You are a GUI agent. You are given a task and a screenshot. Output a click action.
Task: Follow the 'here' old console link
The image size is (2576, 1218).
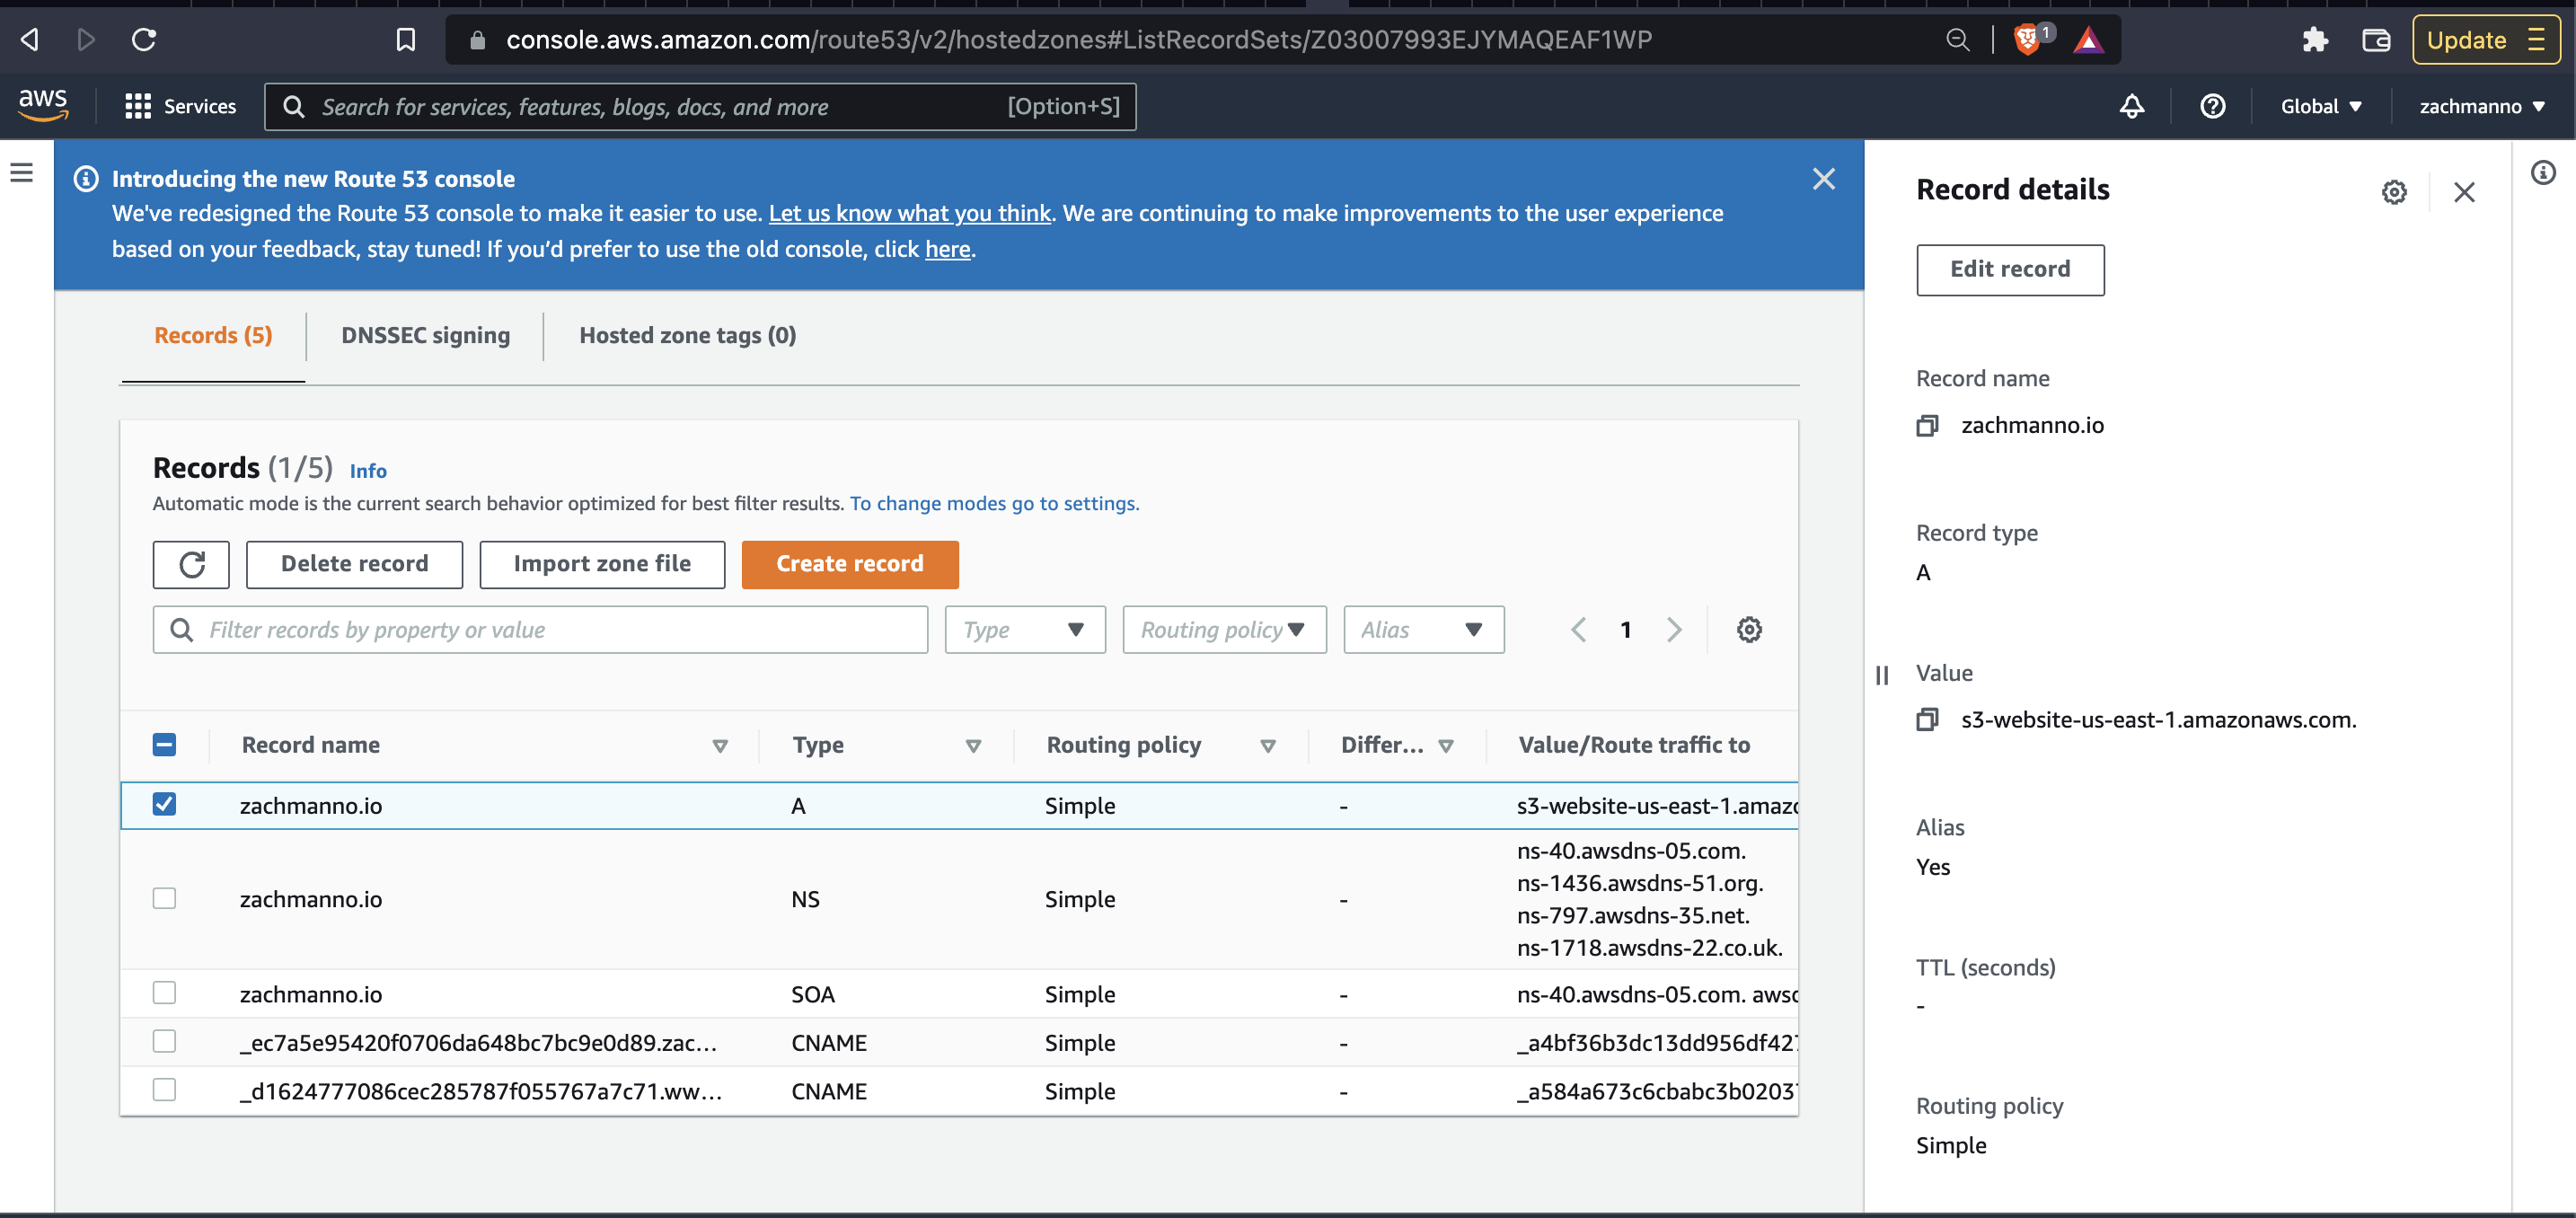click(x=947, y=250)
